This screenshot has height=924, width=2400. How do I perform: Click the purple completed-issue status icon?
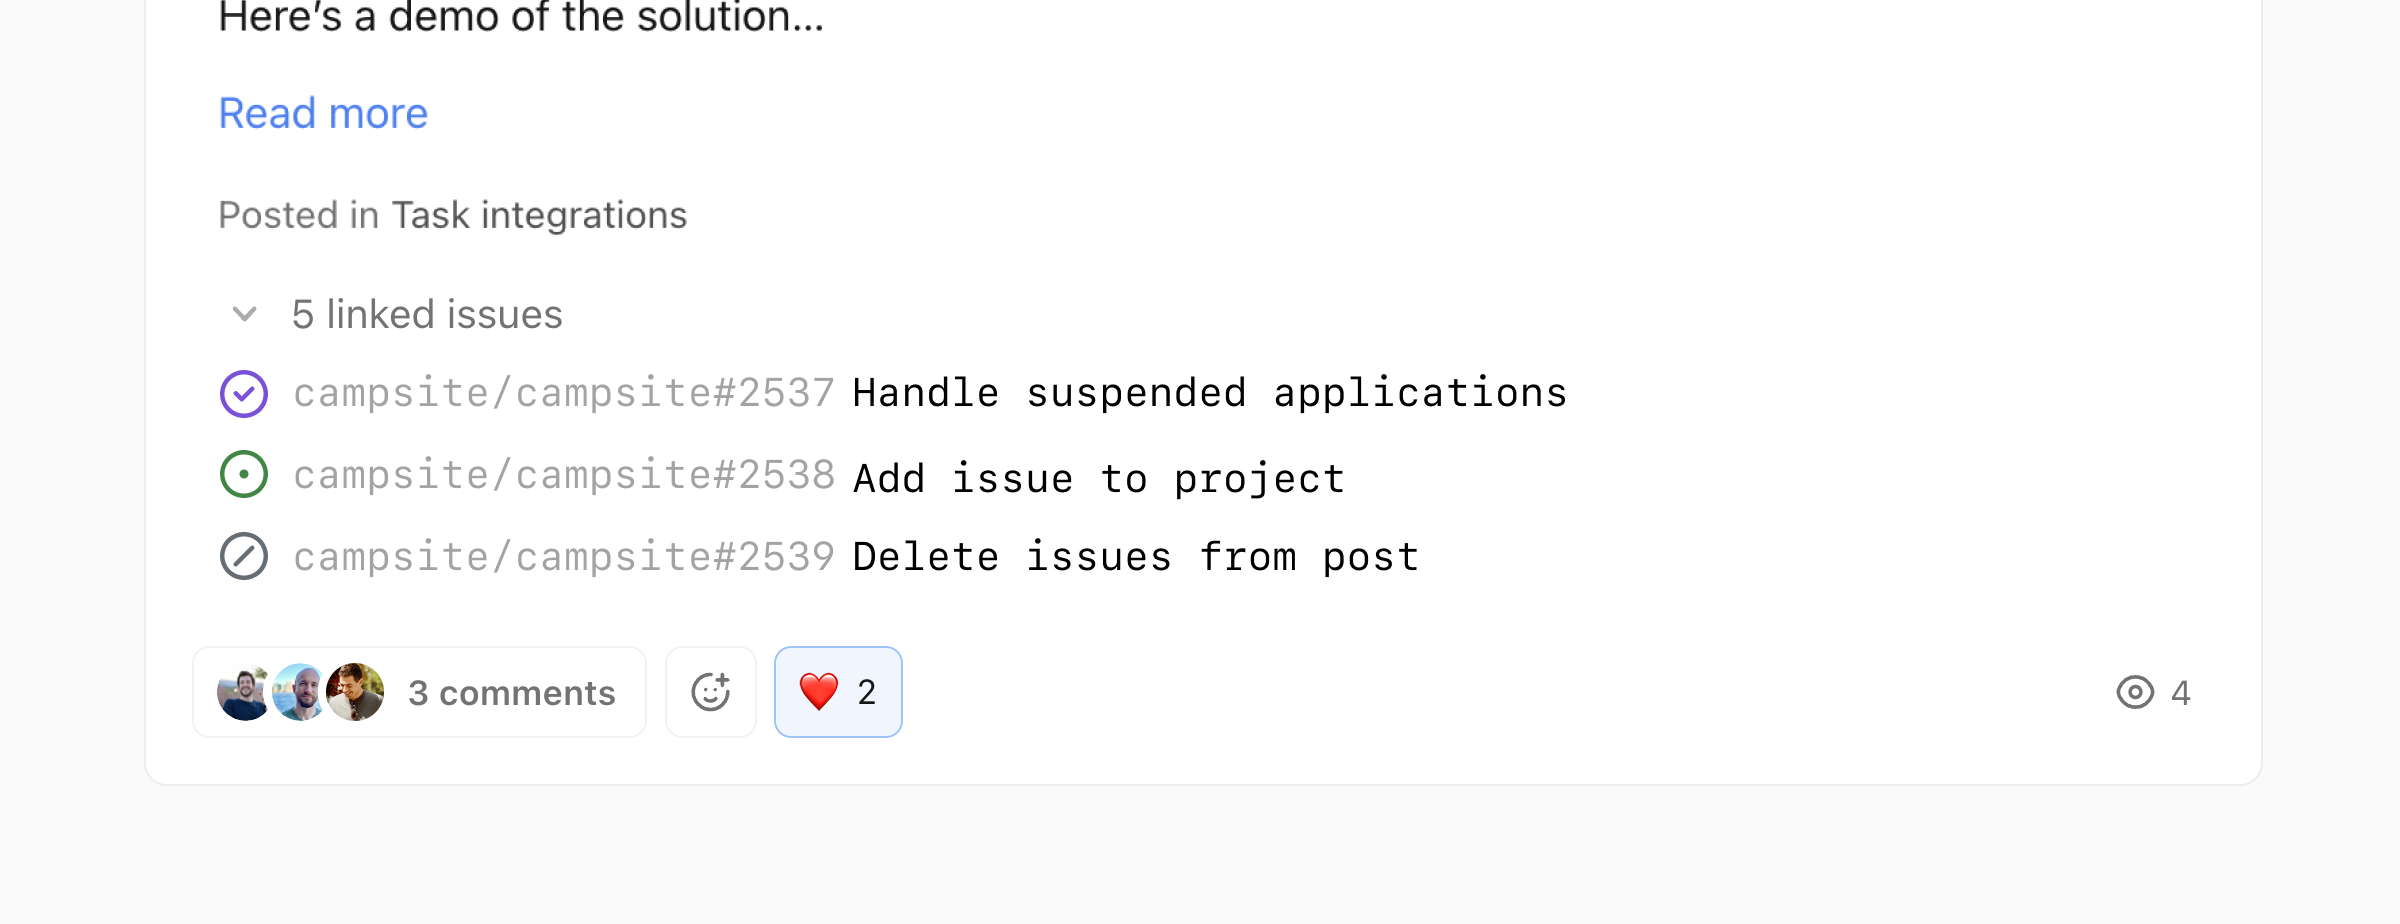click(244, 394)
